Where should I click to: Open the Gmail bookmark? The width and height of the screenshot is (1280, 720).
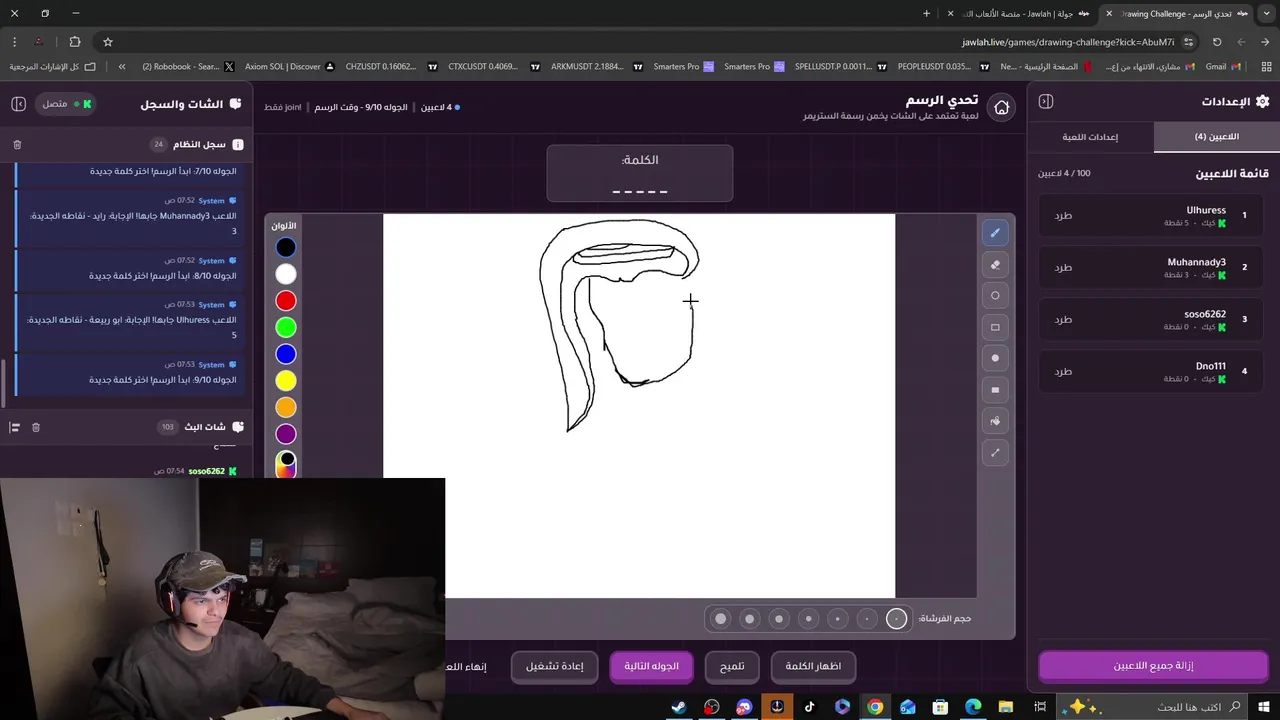(1223, 67)
